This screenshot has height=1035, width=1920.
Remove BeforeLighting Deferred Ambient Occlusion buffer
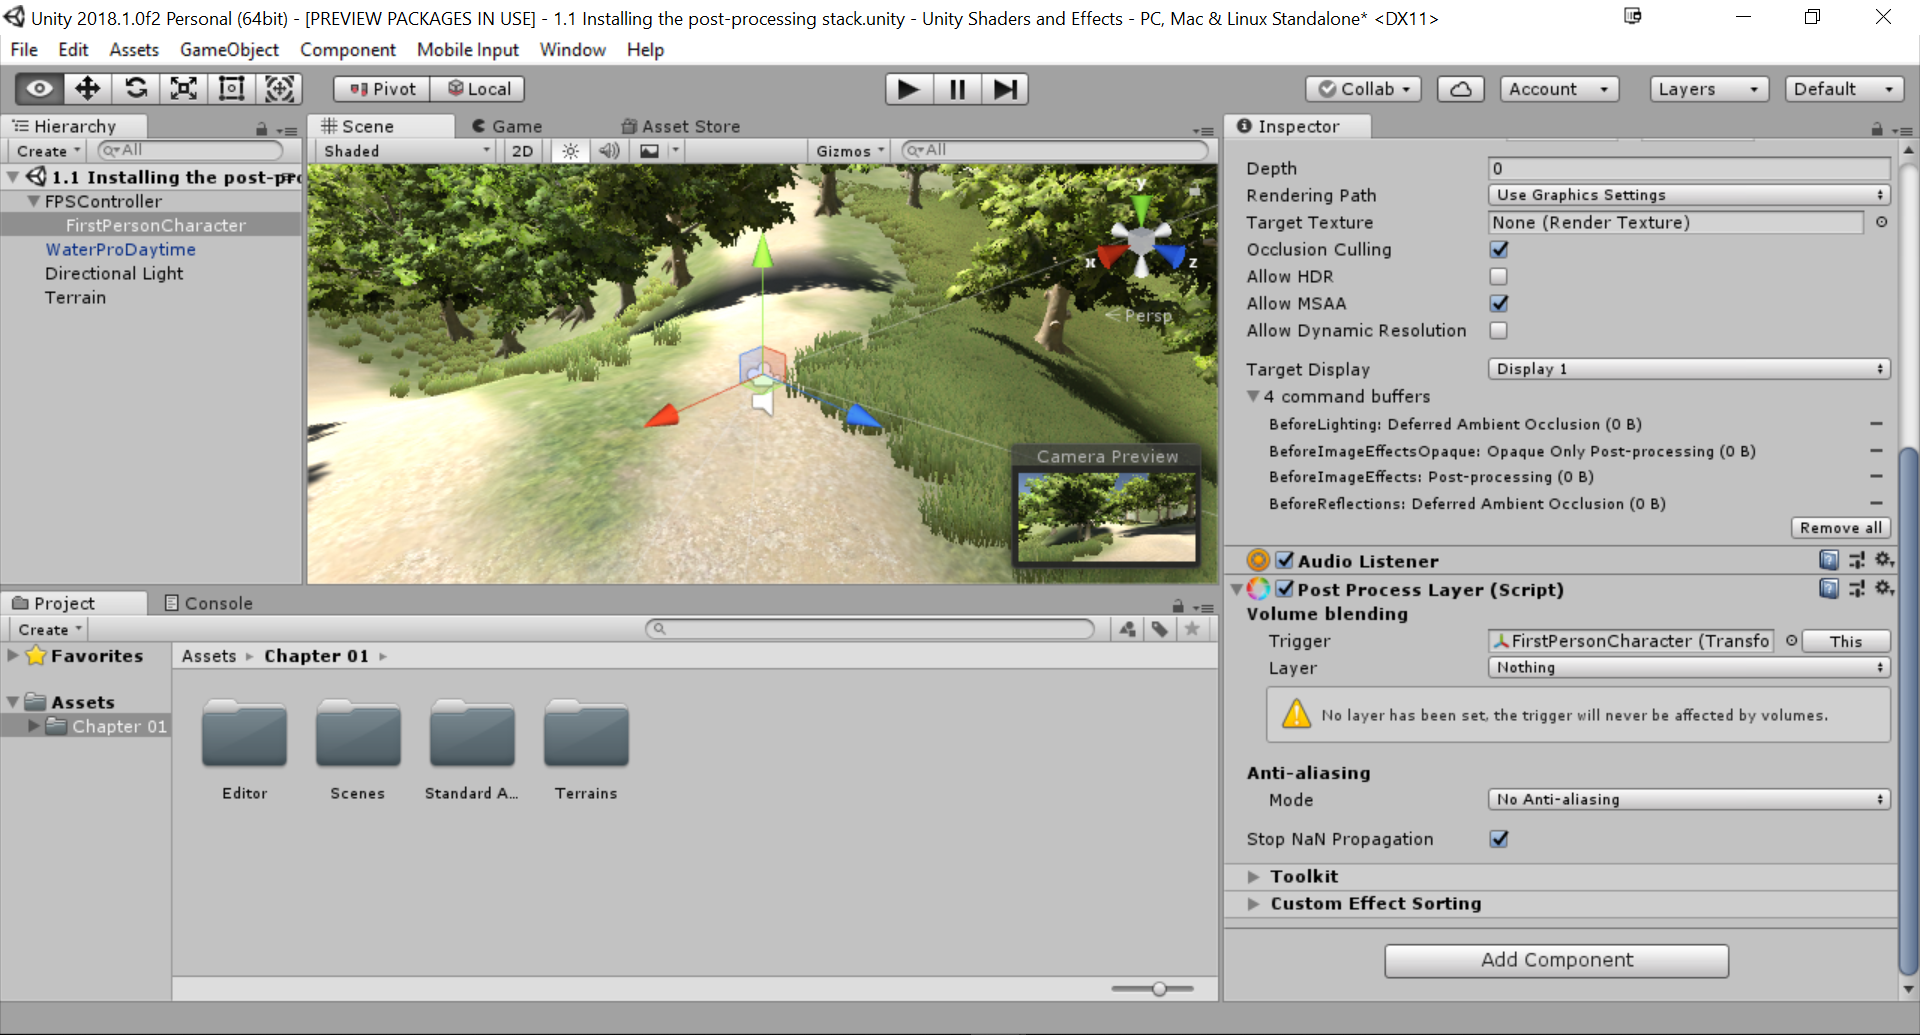[x=1876, y=424]
